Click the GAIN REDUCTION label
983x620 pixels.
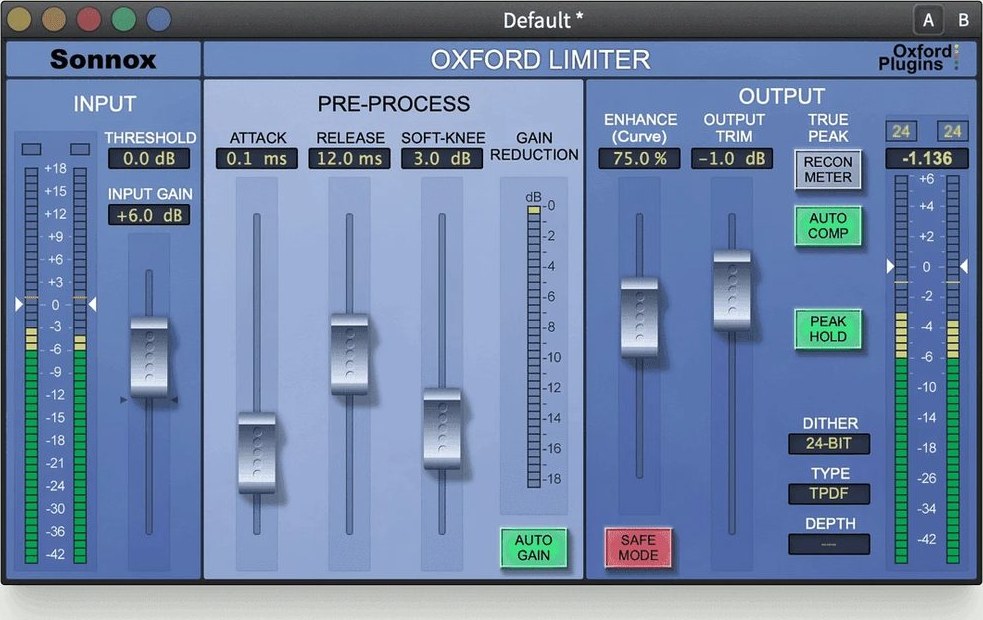click(534, 146)
